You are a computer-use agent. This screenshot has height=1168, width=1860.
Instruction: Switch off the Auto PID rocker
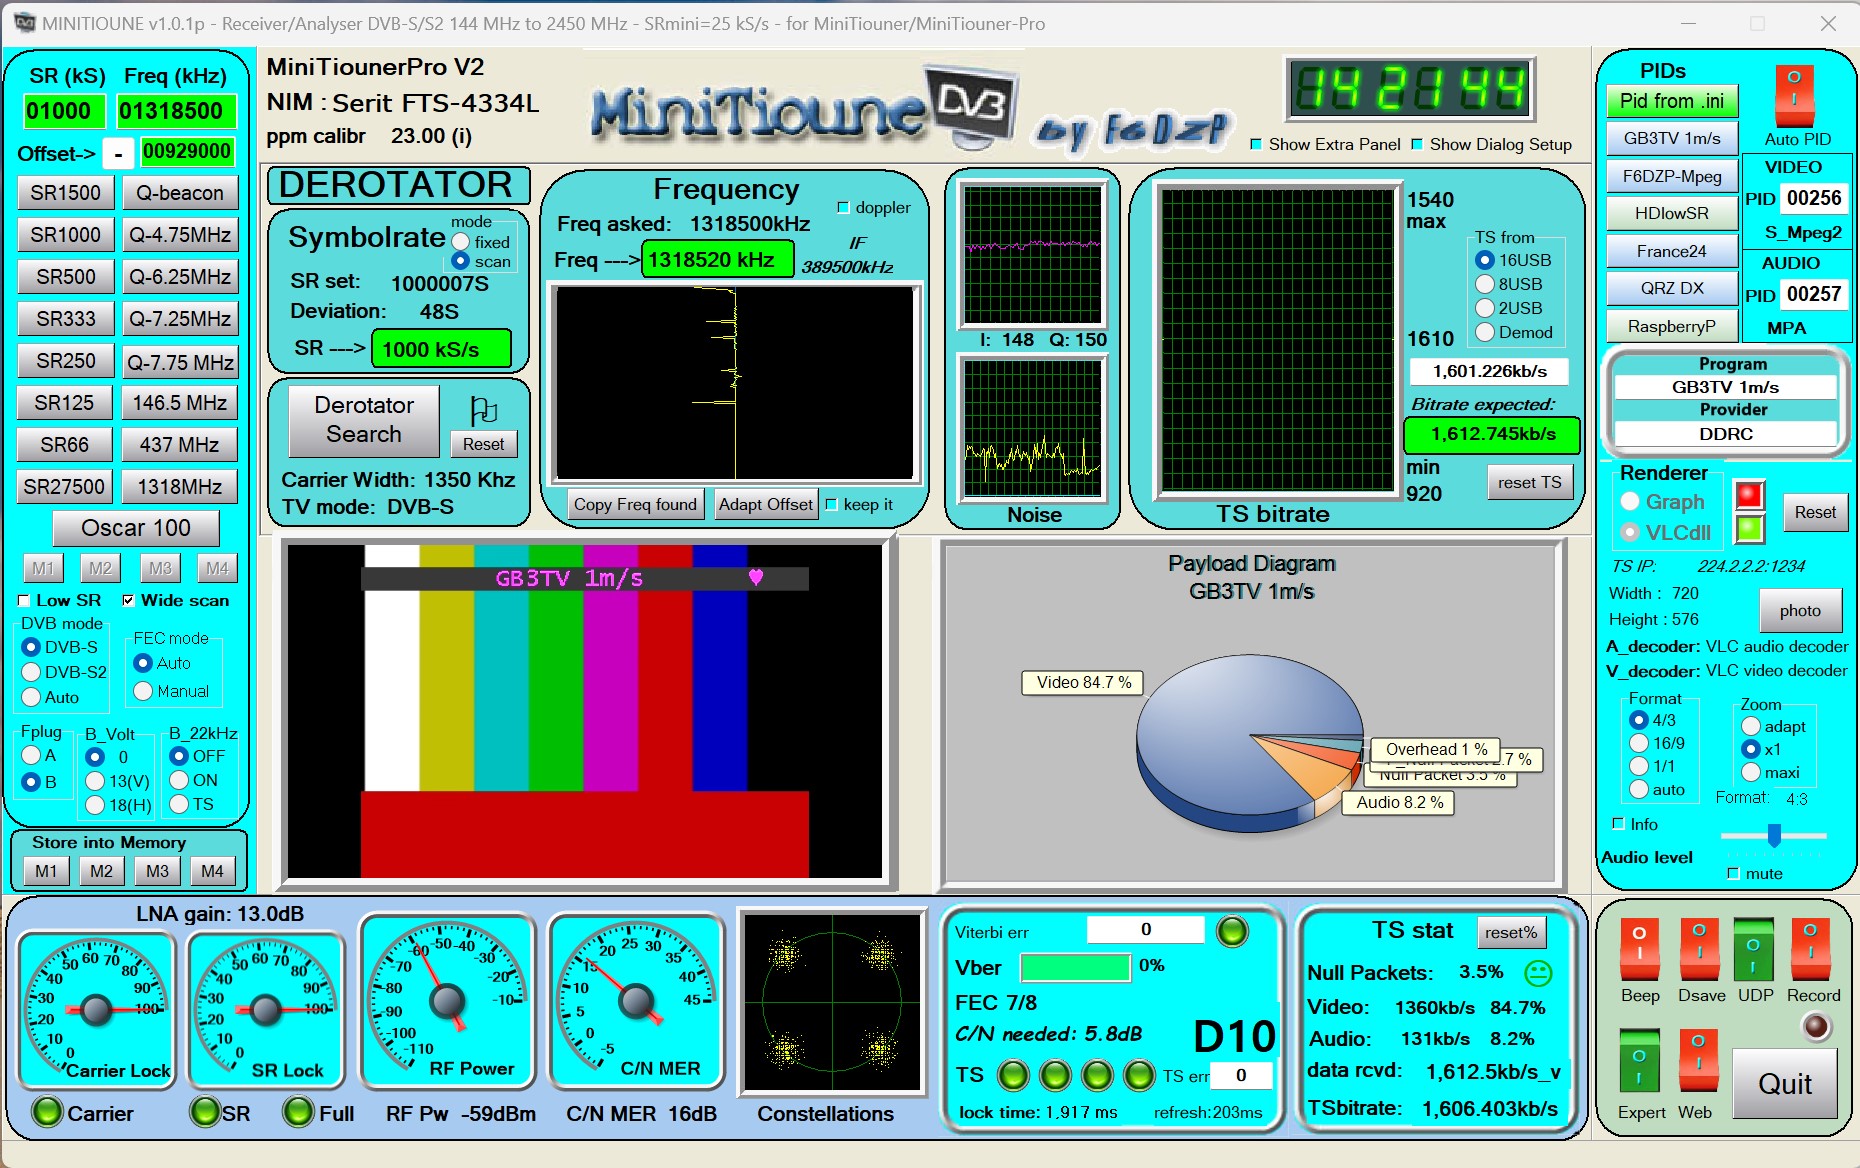[x=1795, y=95]
